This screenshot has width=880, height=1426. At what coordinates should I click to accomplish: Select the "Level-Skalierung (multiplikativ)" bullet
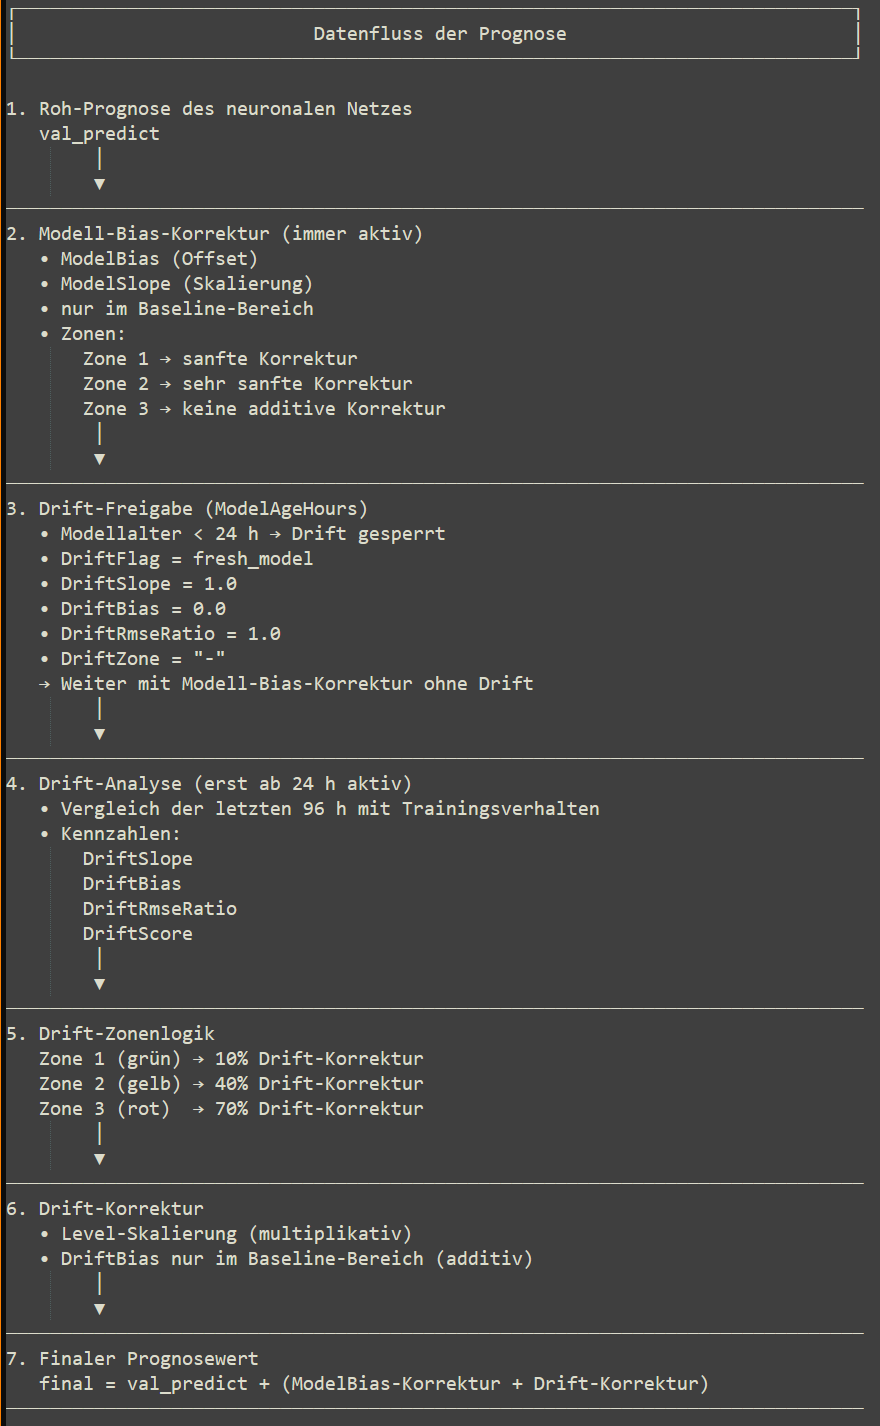[x=236, y=1234]
